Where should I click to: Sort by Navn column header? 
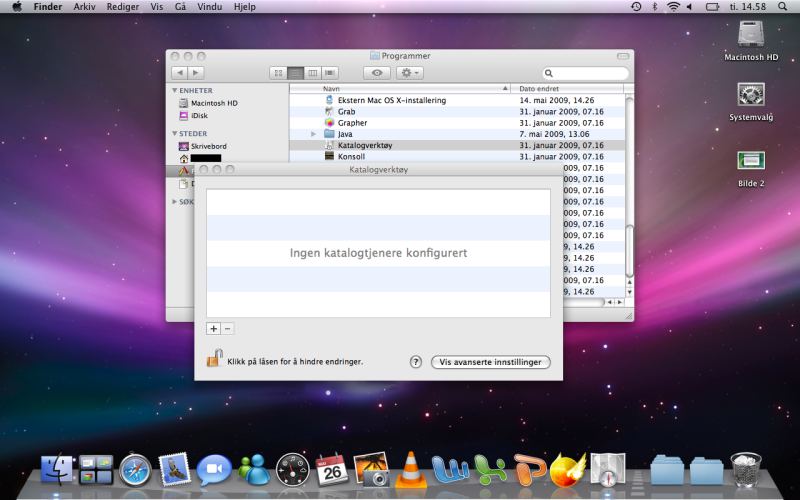(x=401, y=88)
